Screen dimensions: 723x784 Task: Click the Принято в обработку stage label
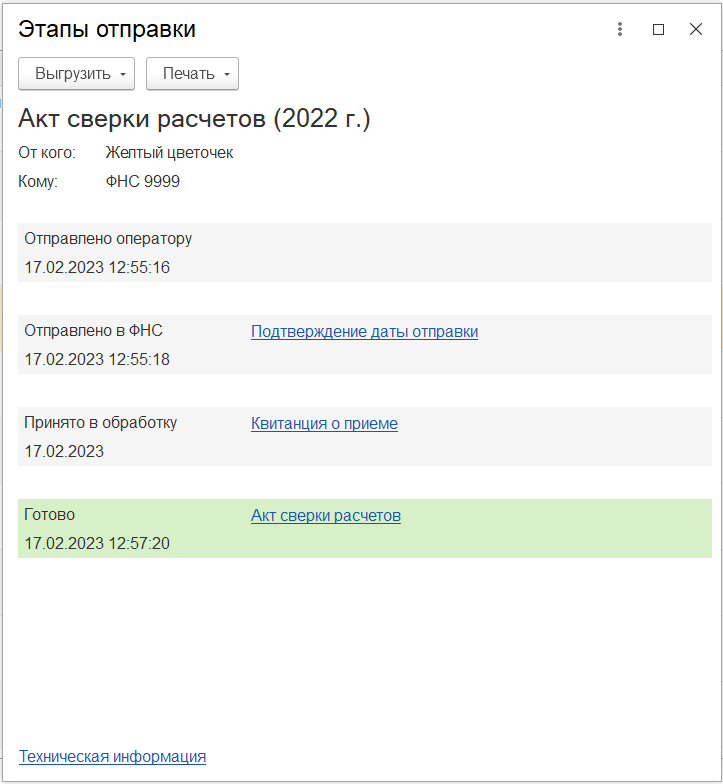coord(100,423)
